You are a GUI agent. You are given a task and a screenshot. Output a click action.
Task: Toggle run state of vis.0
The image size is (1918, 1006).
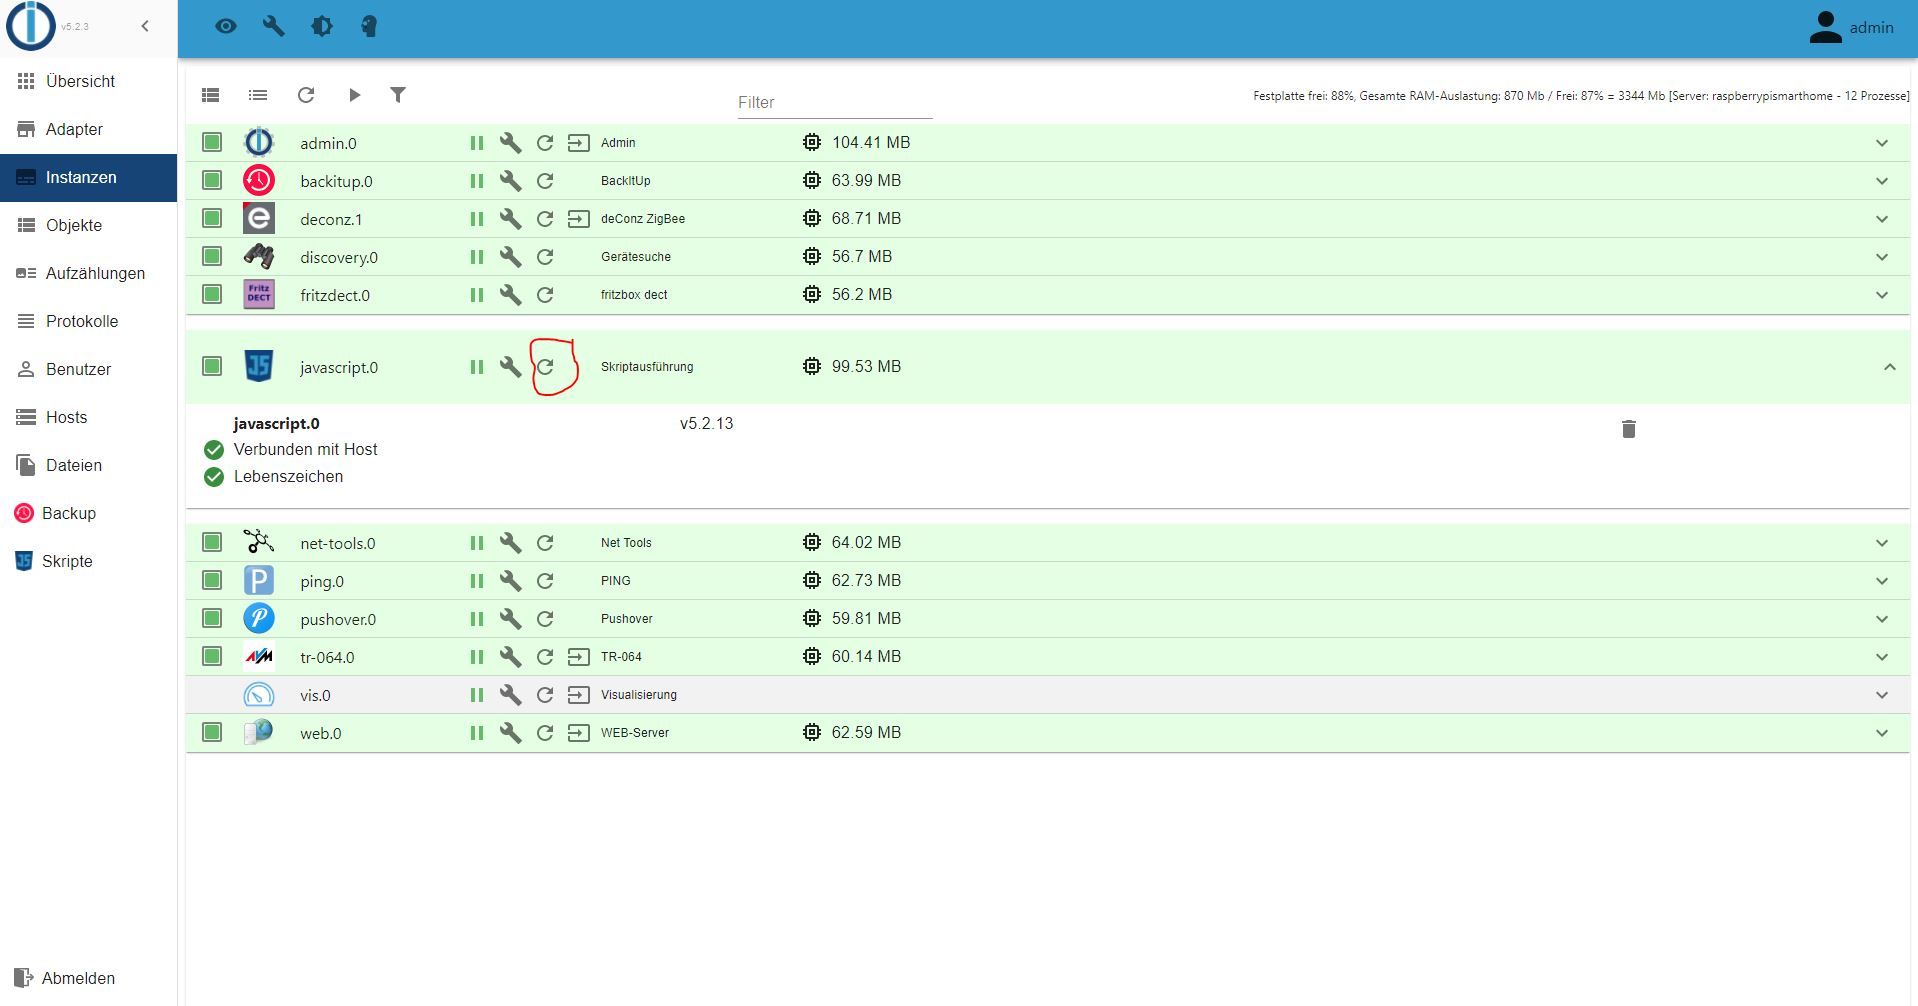(477, 695)
